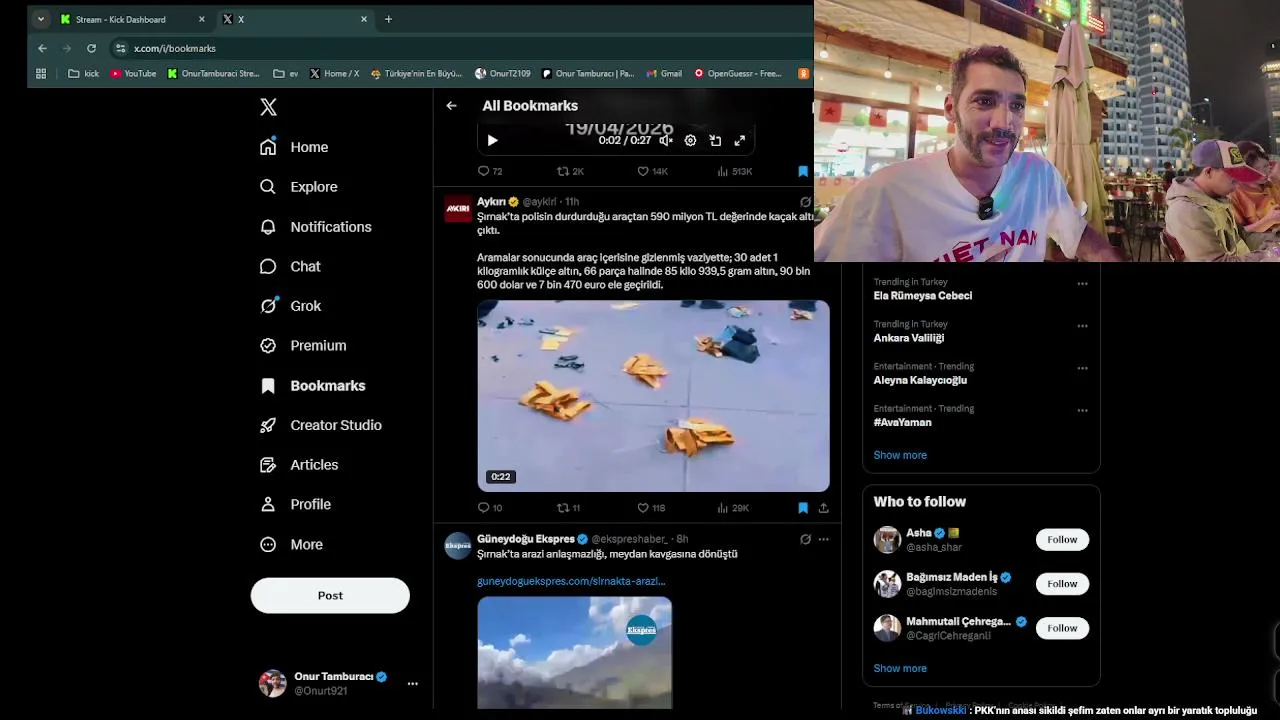Viewport: 1280px width, 720px height.
Task: Go back from All Bookmarks
Action: tap(451, 105)
